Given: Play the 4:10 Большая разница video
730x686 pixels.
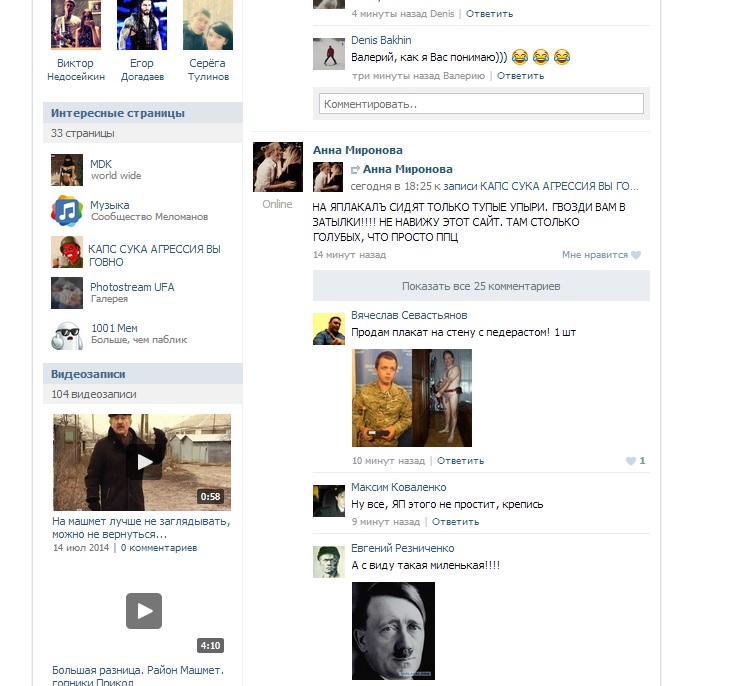Looking at the screenshot, I should click(x=144, y=611).
